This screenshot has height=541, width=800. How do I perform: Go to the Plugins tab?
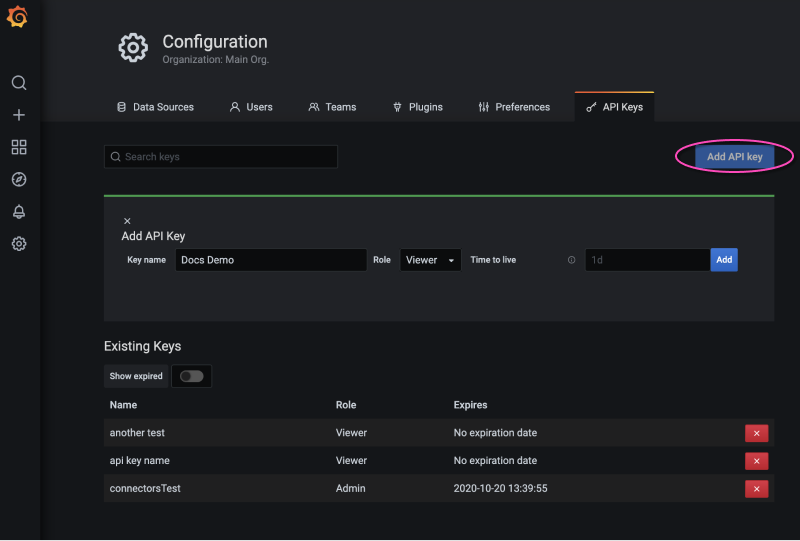(417, 107)
